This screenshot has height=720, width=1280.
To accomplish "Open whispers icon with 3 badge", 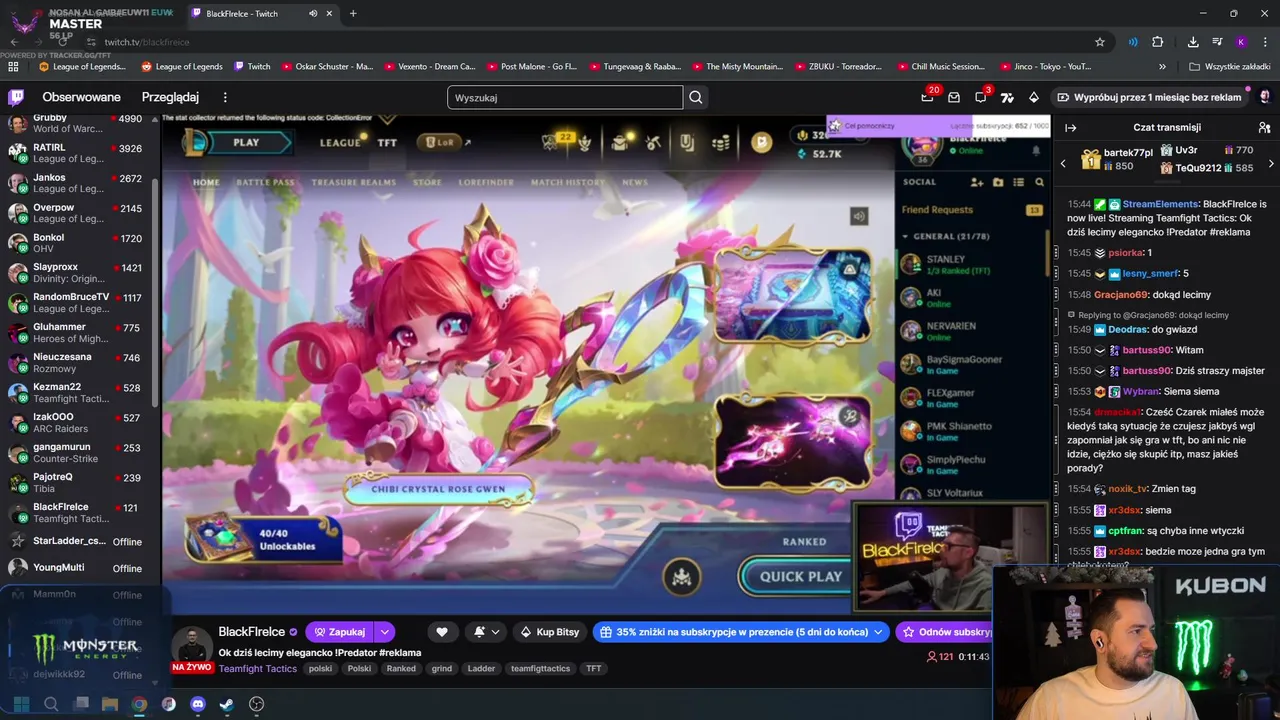I will point(981,97).
